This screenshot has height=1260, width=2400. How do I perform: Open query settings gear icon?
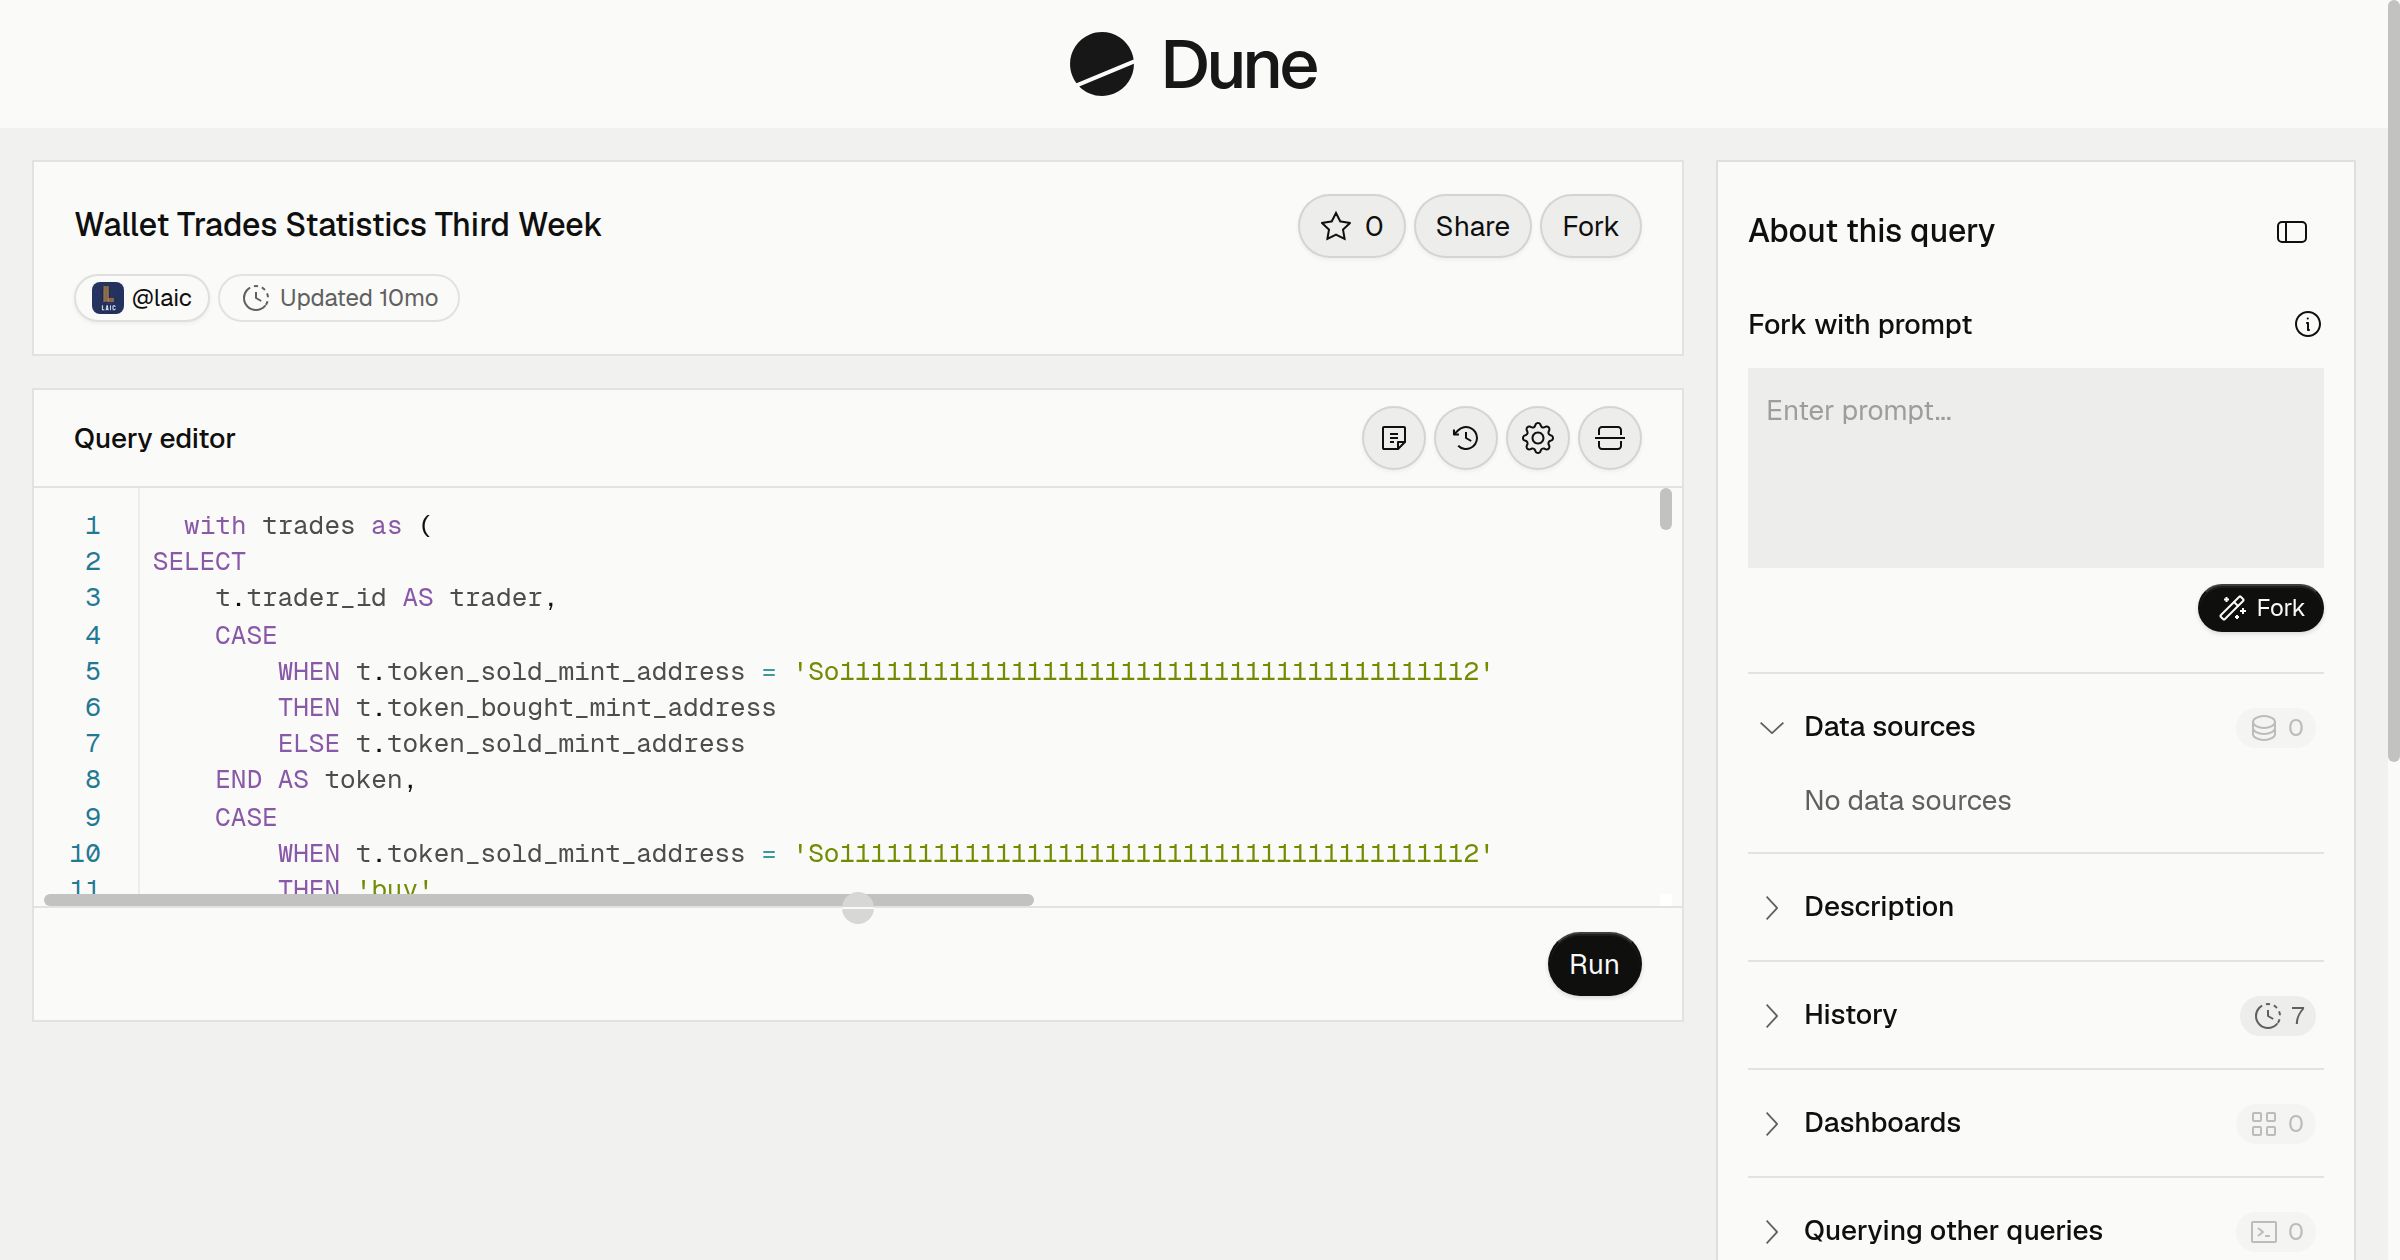1538,438
